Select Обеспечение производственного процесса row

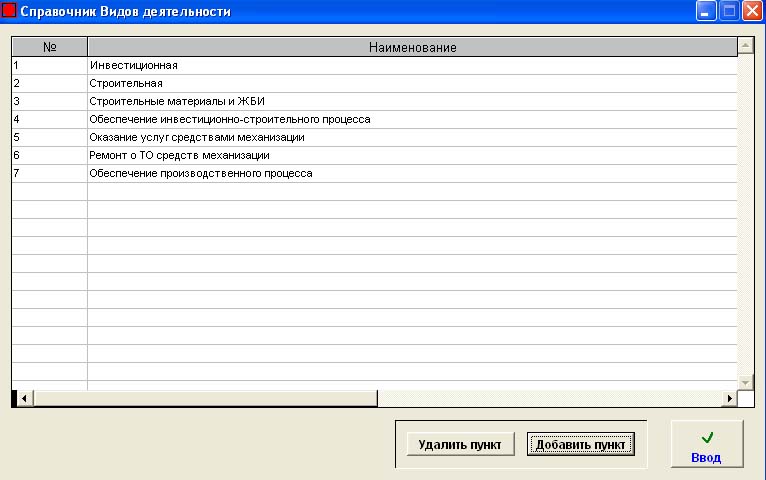(x=374, y=174)
